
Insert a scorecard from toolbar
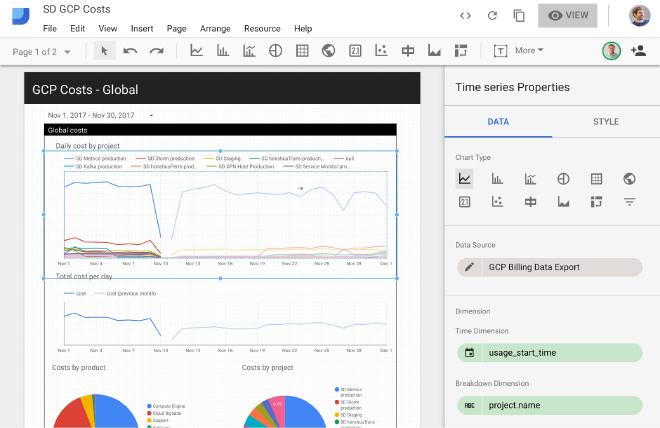point(355,51)
